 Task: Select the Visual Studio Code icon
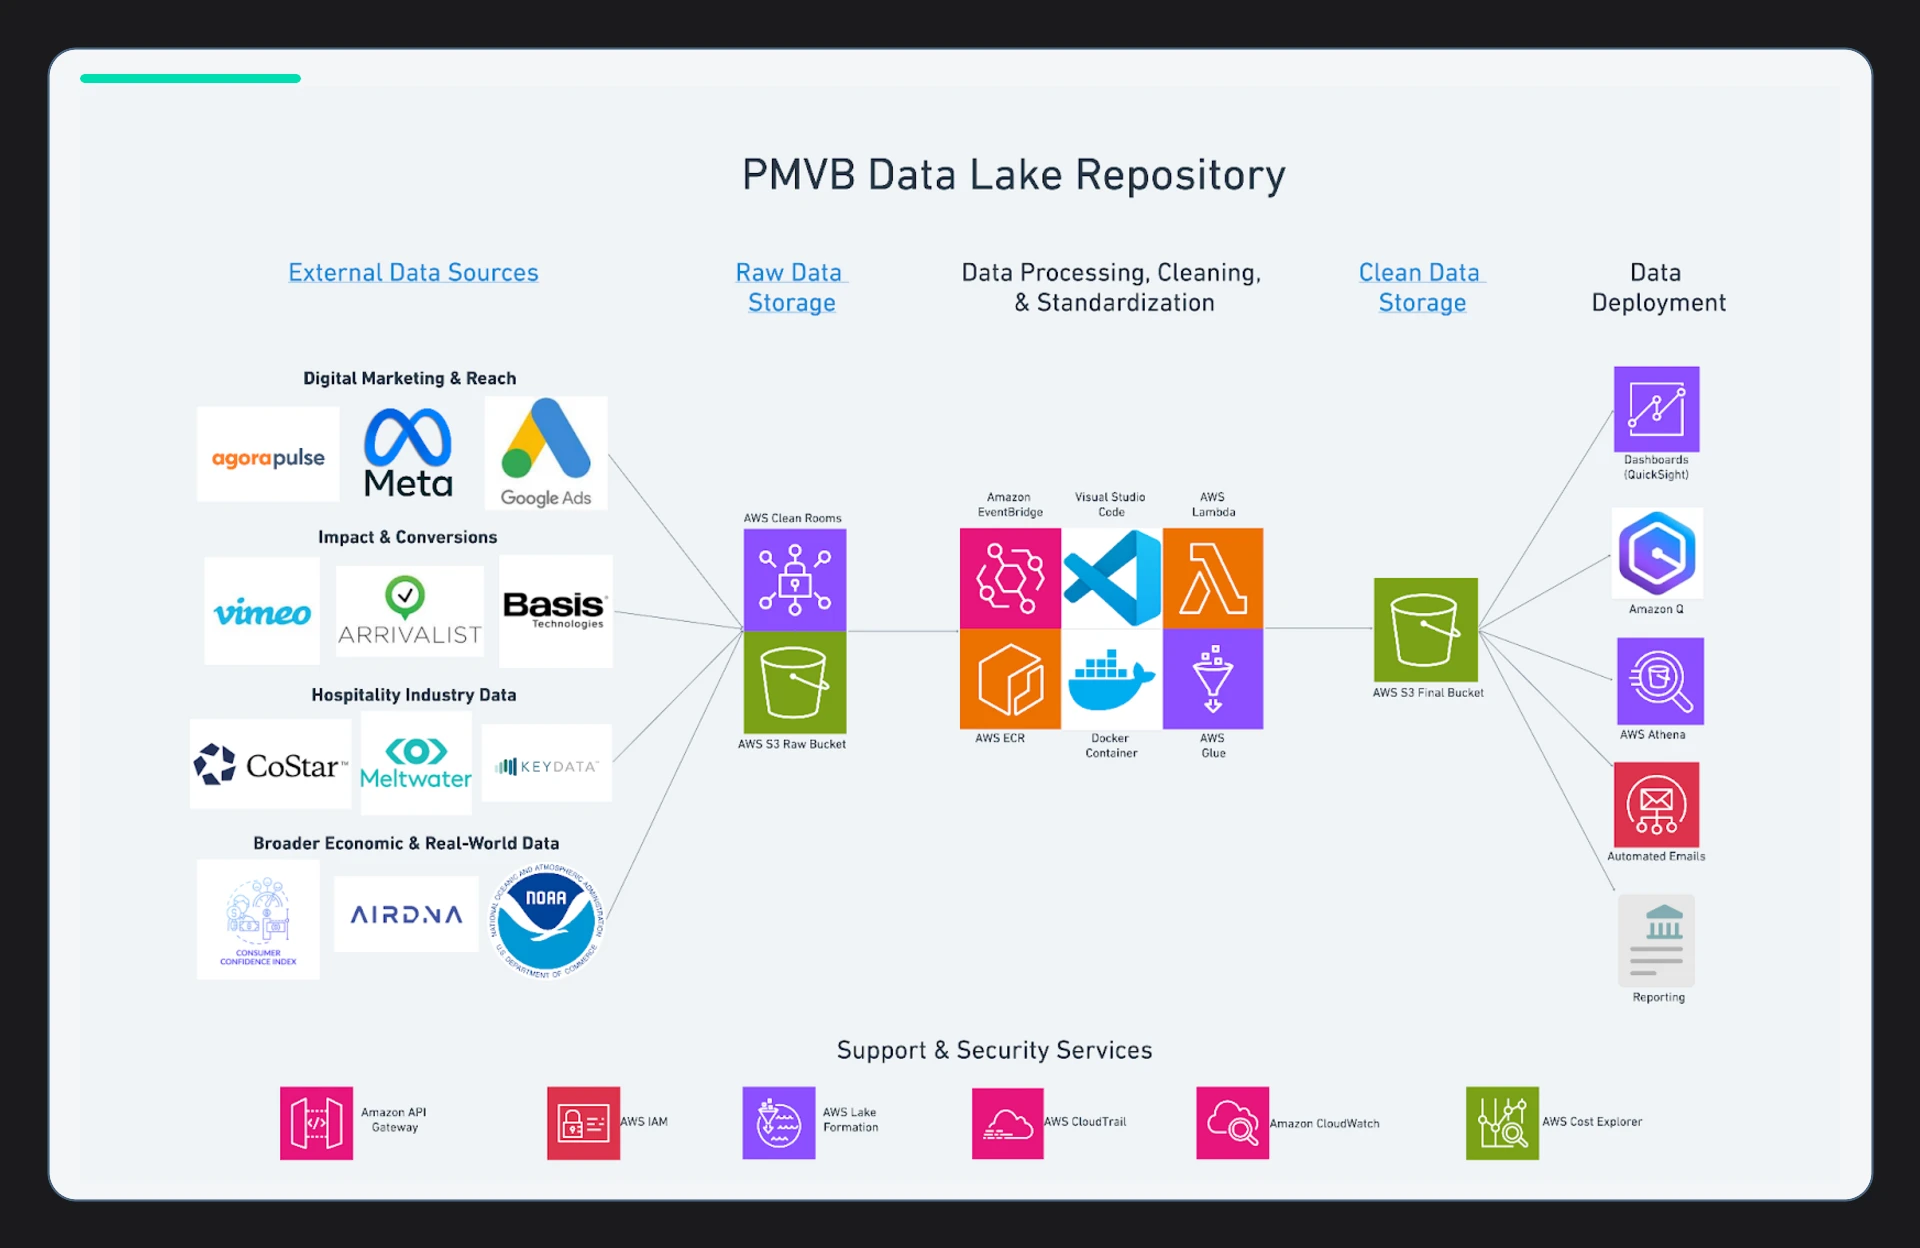1112,578
